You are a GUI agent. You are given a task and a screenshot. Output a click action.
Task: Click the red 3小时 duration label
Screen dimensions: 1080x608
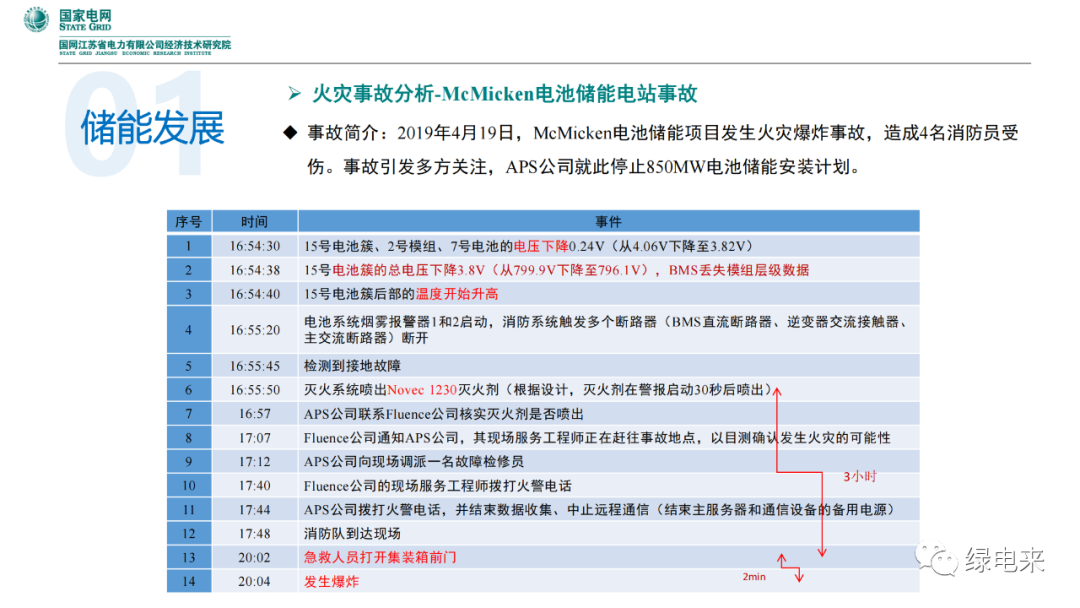pos(860,476)
